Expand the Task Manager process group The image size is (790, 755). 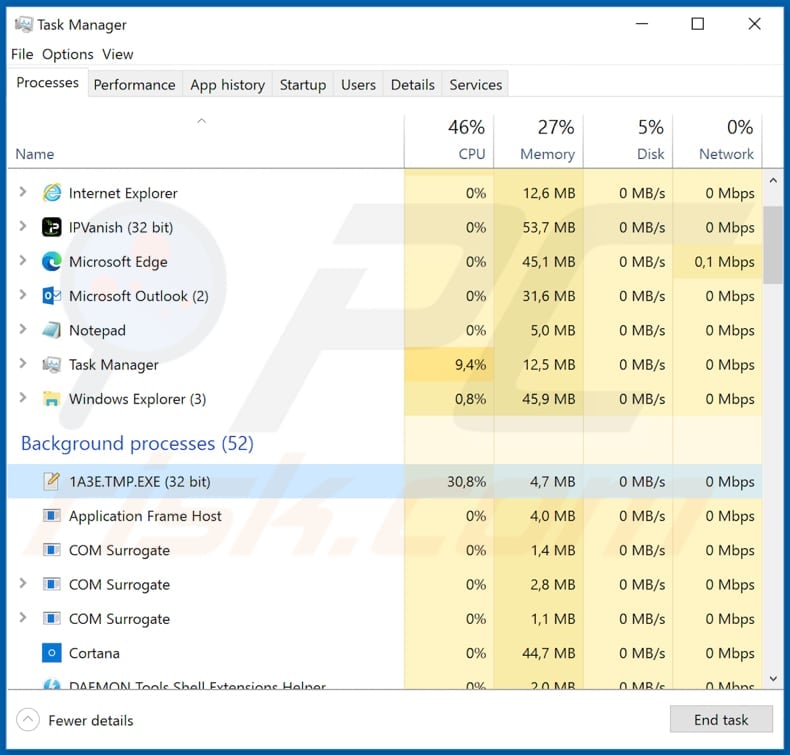click(23, 363)
